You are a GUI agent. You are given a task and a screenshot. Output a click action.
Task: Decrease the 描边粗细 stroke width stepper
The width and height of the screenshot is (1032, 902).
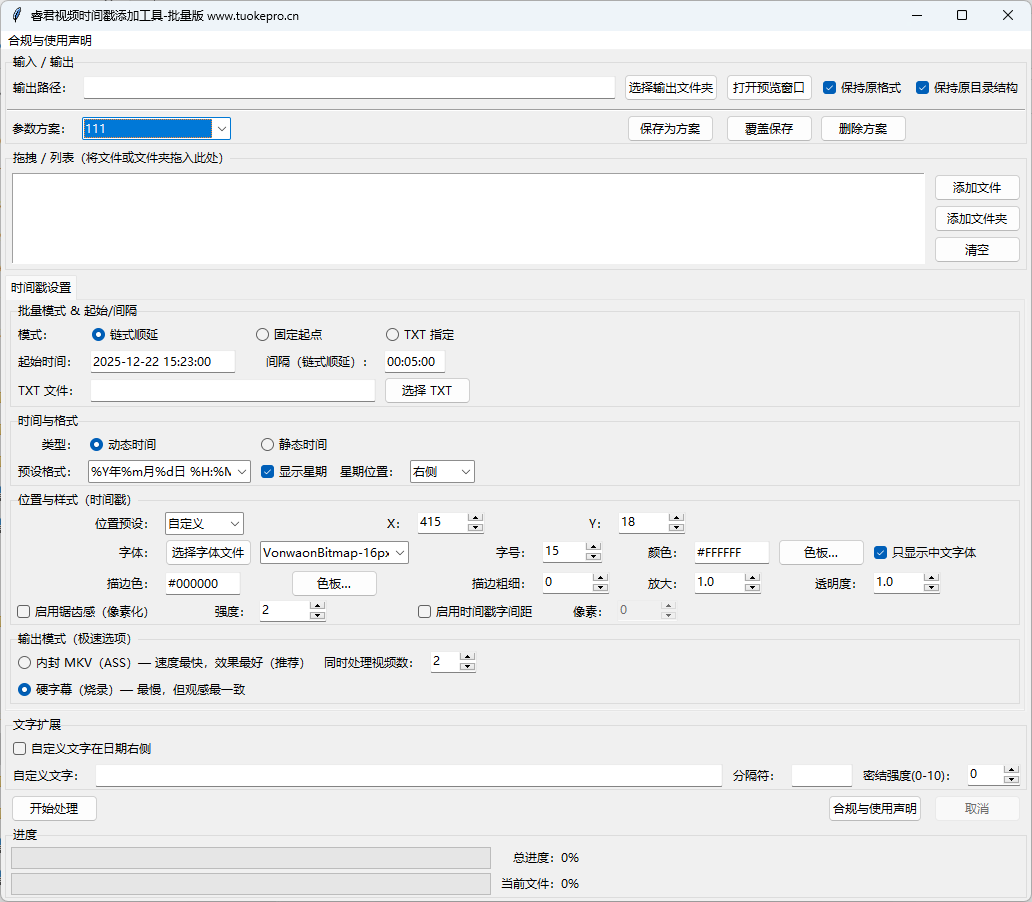pos(600,587)
